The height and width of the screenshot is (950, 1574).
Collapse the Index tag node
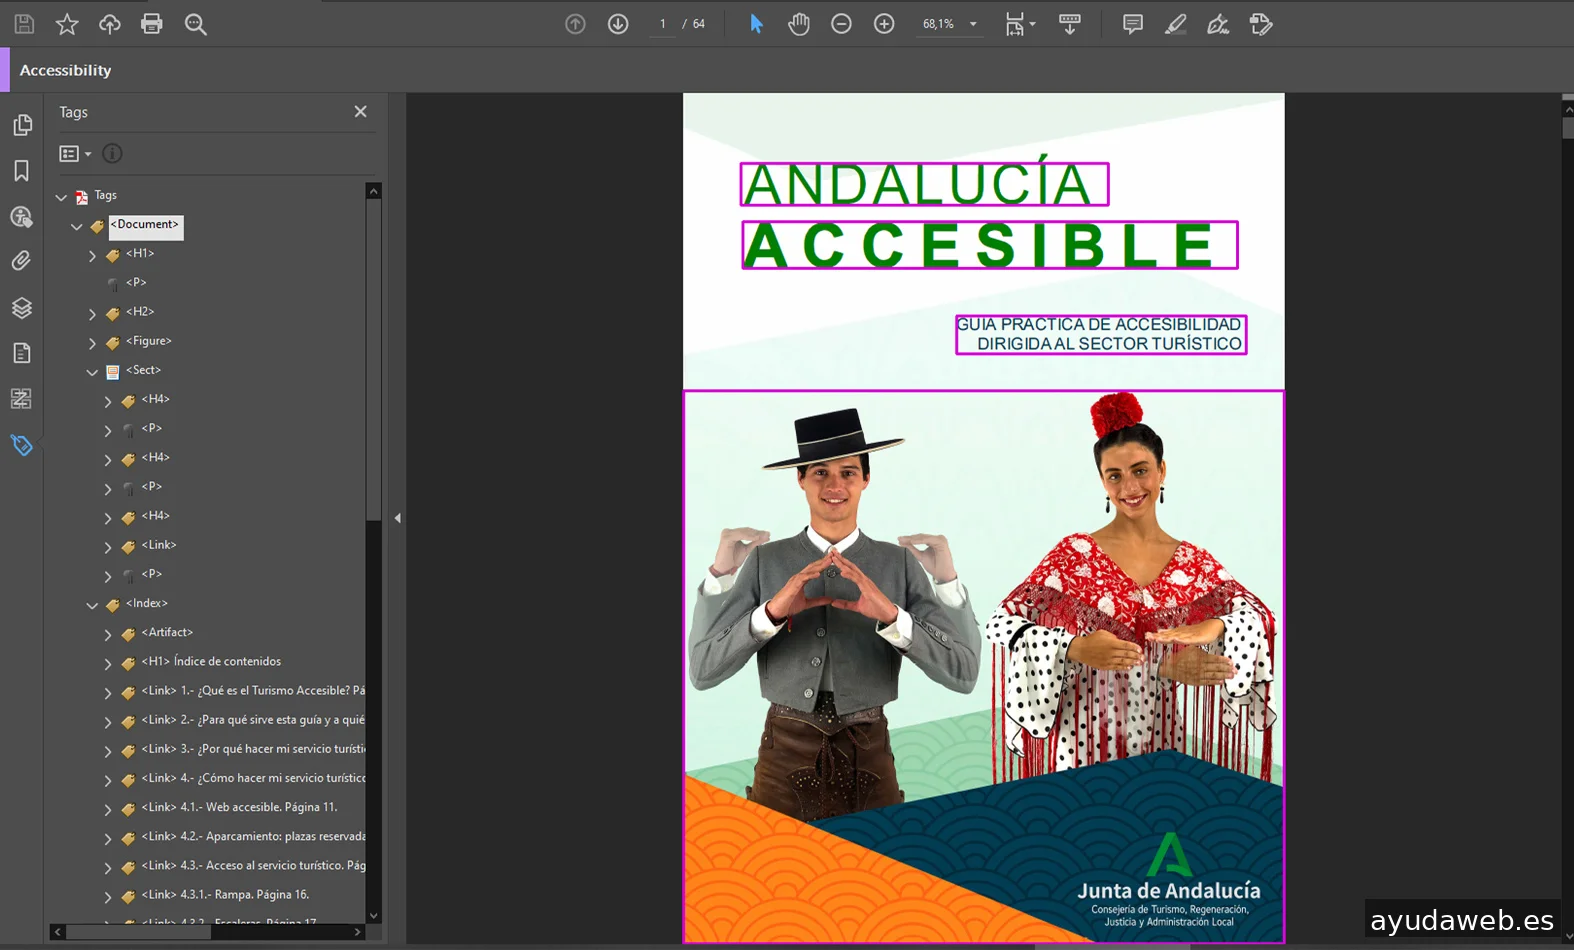coord(92,605)
